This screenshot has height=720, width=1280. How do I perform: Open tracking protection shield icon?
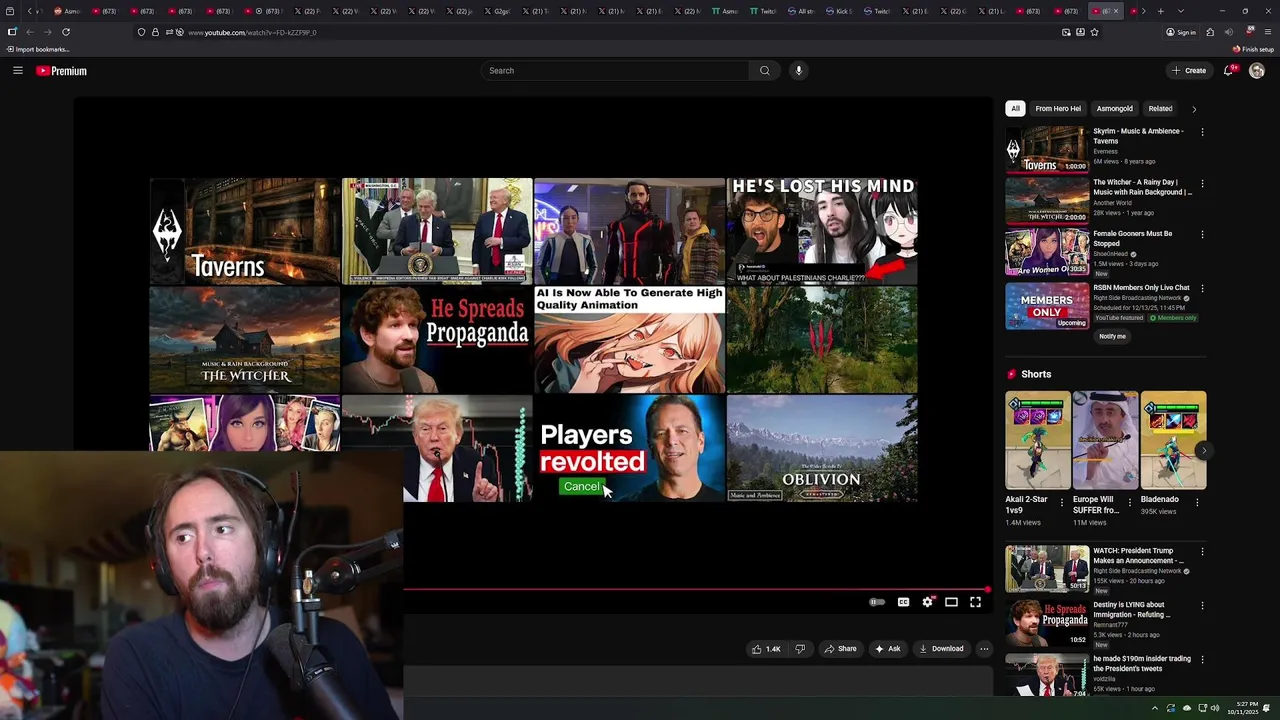click(141, 32)
